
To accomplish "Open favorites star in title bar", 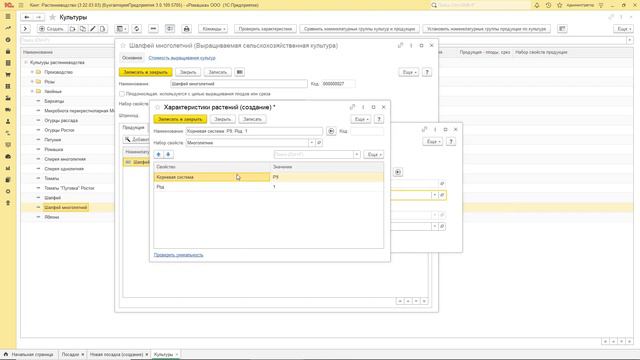I will pyautogui.click(x=560, y=5).
